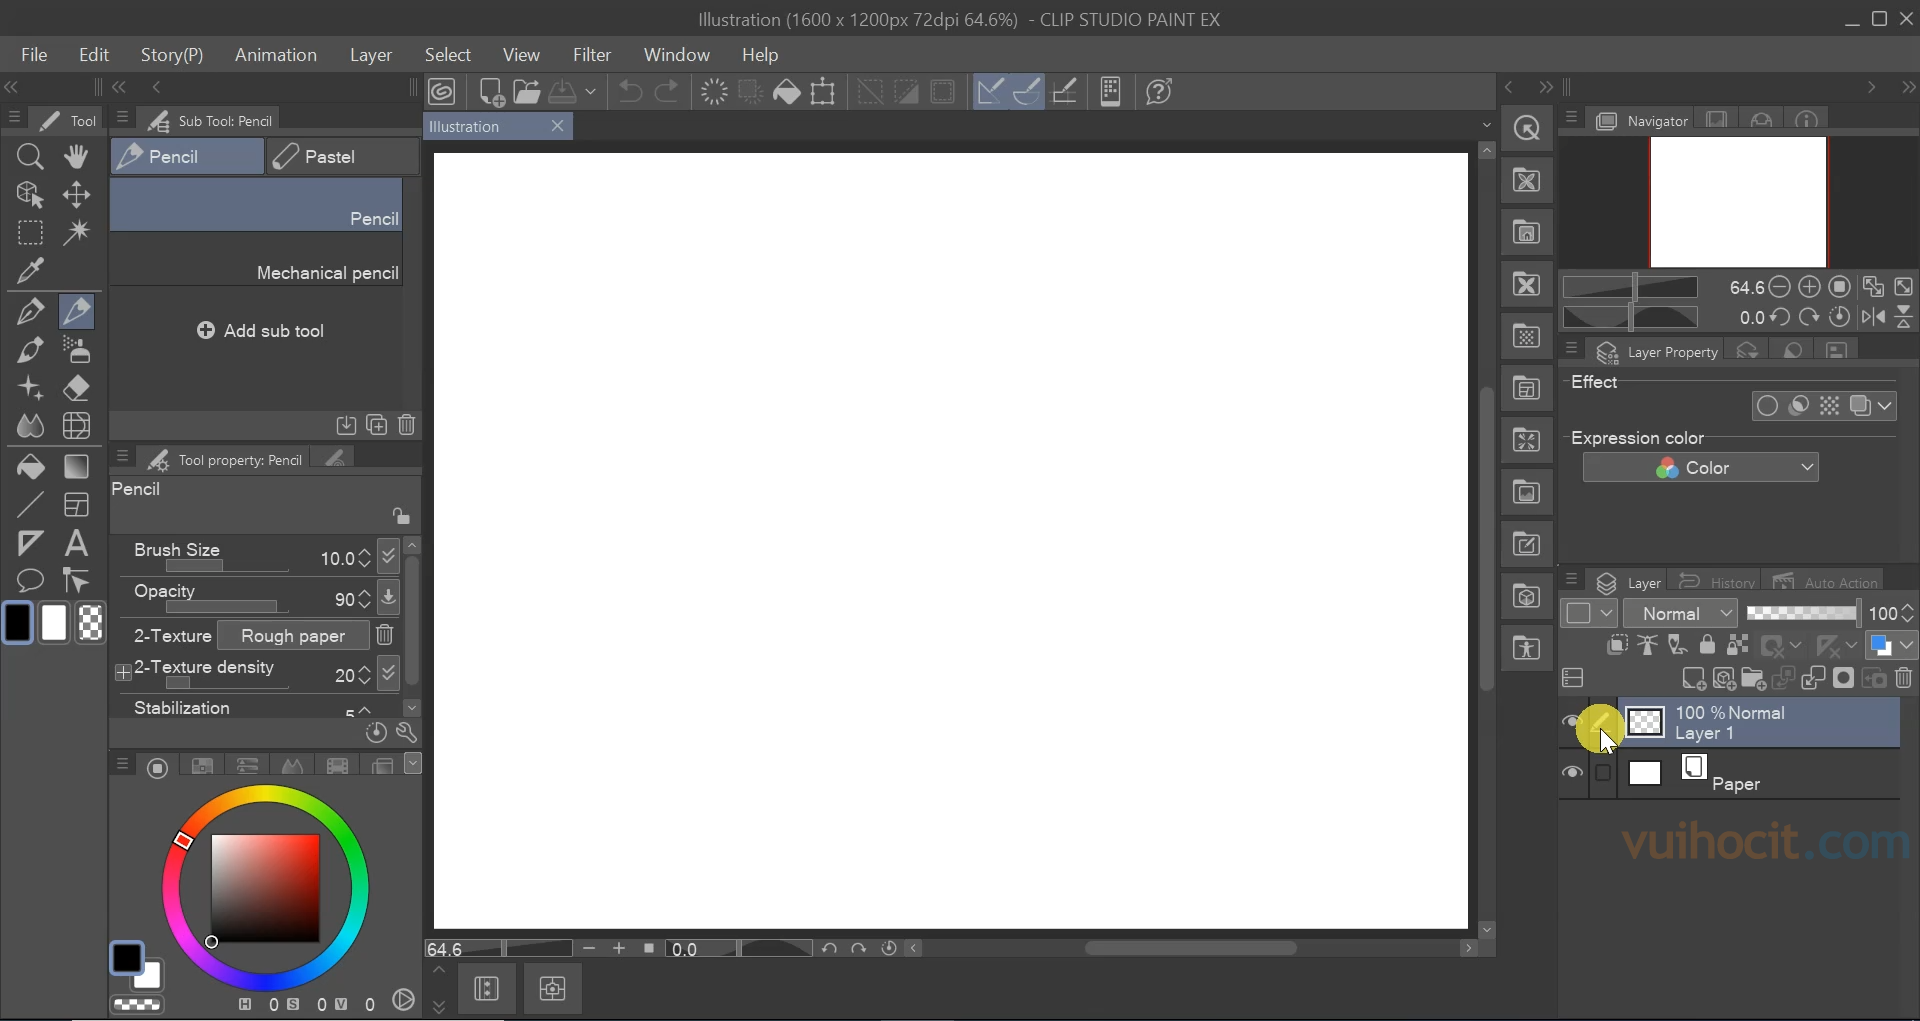Delete layer using the layer panel trash icon

click(x=1904, y=679)
